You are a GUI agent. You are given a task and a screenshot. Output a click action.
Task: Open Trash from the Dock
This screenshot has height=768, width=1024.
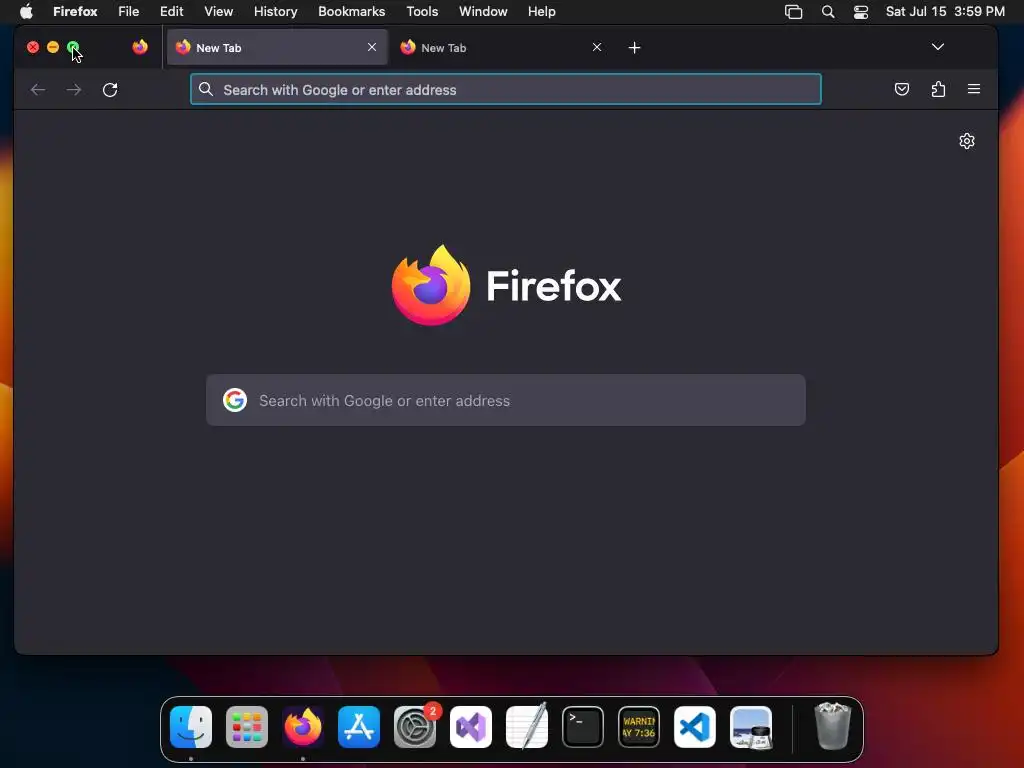[x=833, y=726]
